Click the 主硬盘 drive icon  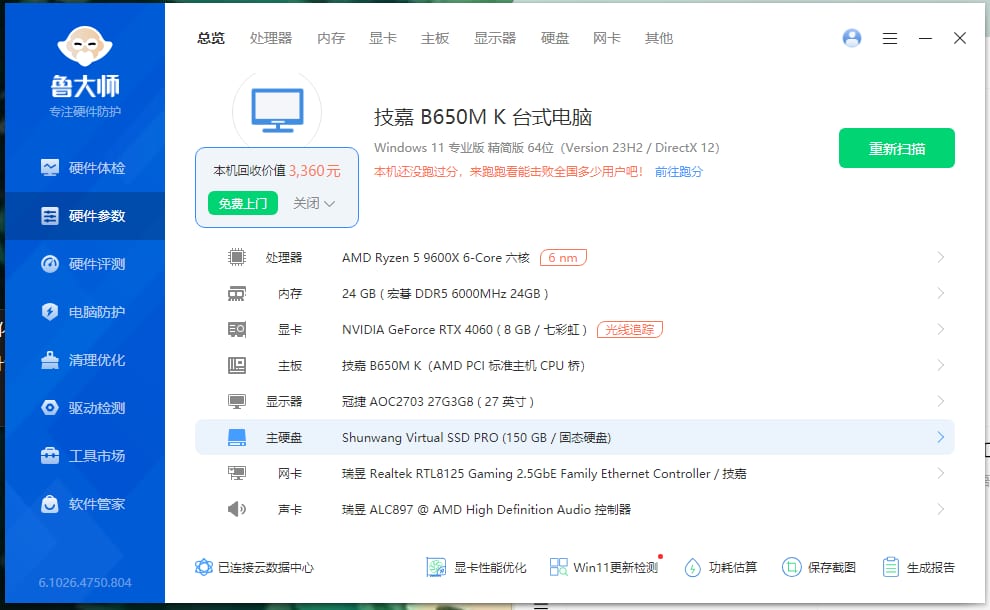(237, 438)
